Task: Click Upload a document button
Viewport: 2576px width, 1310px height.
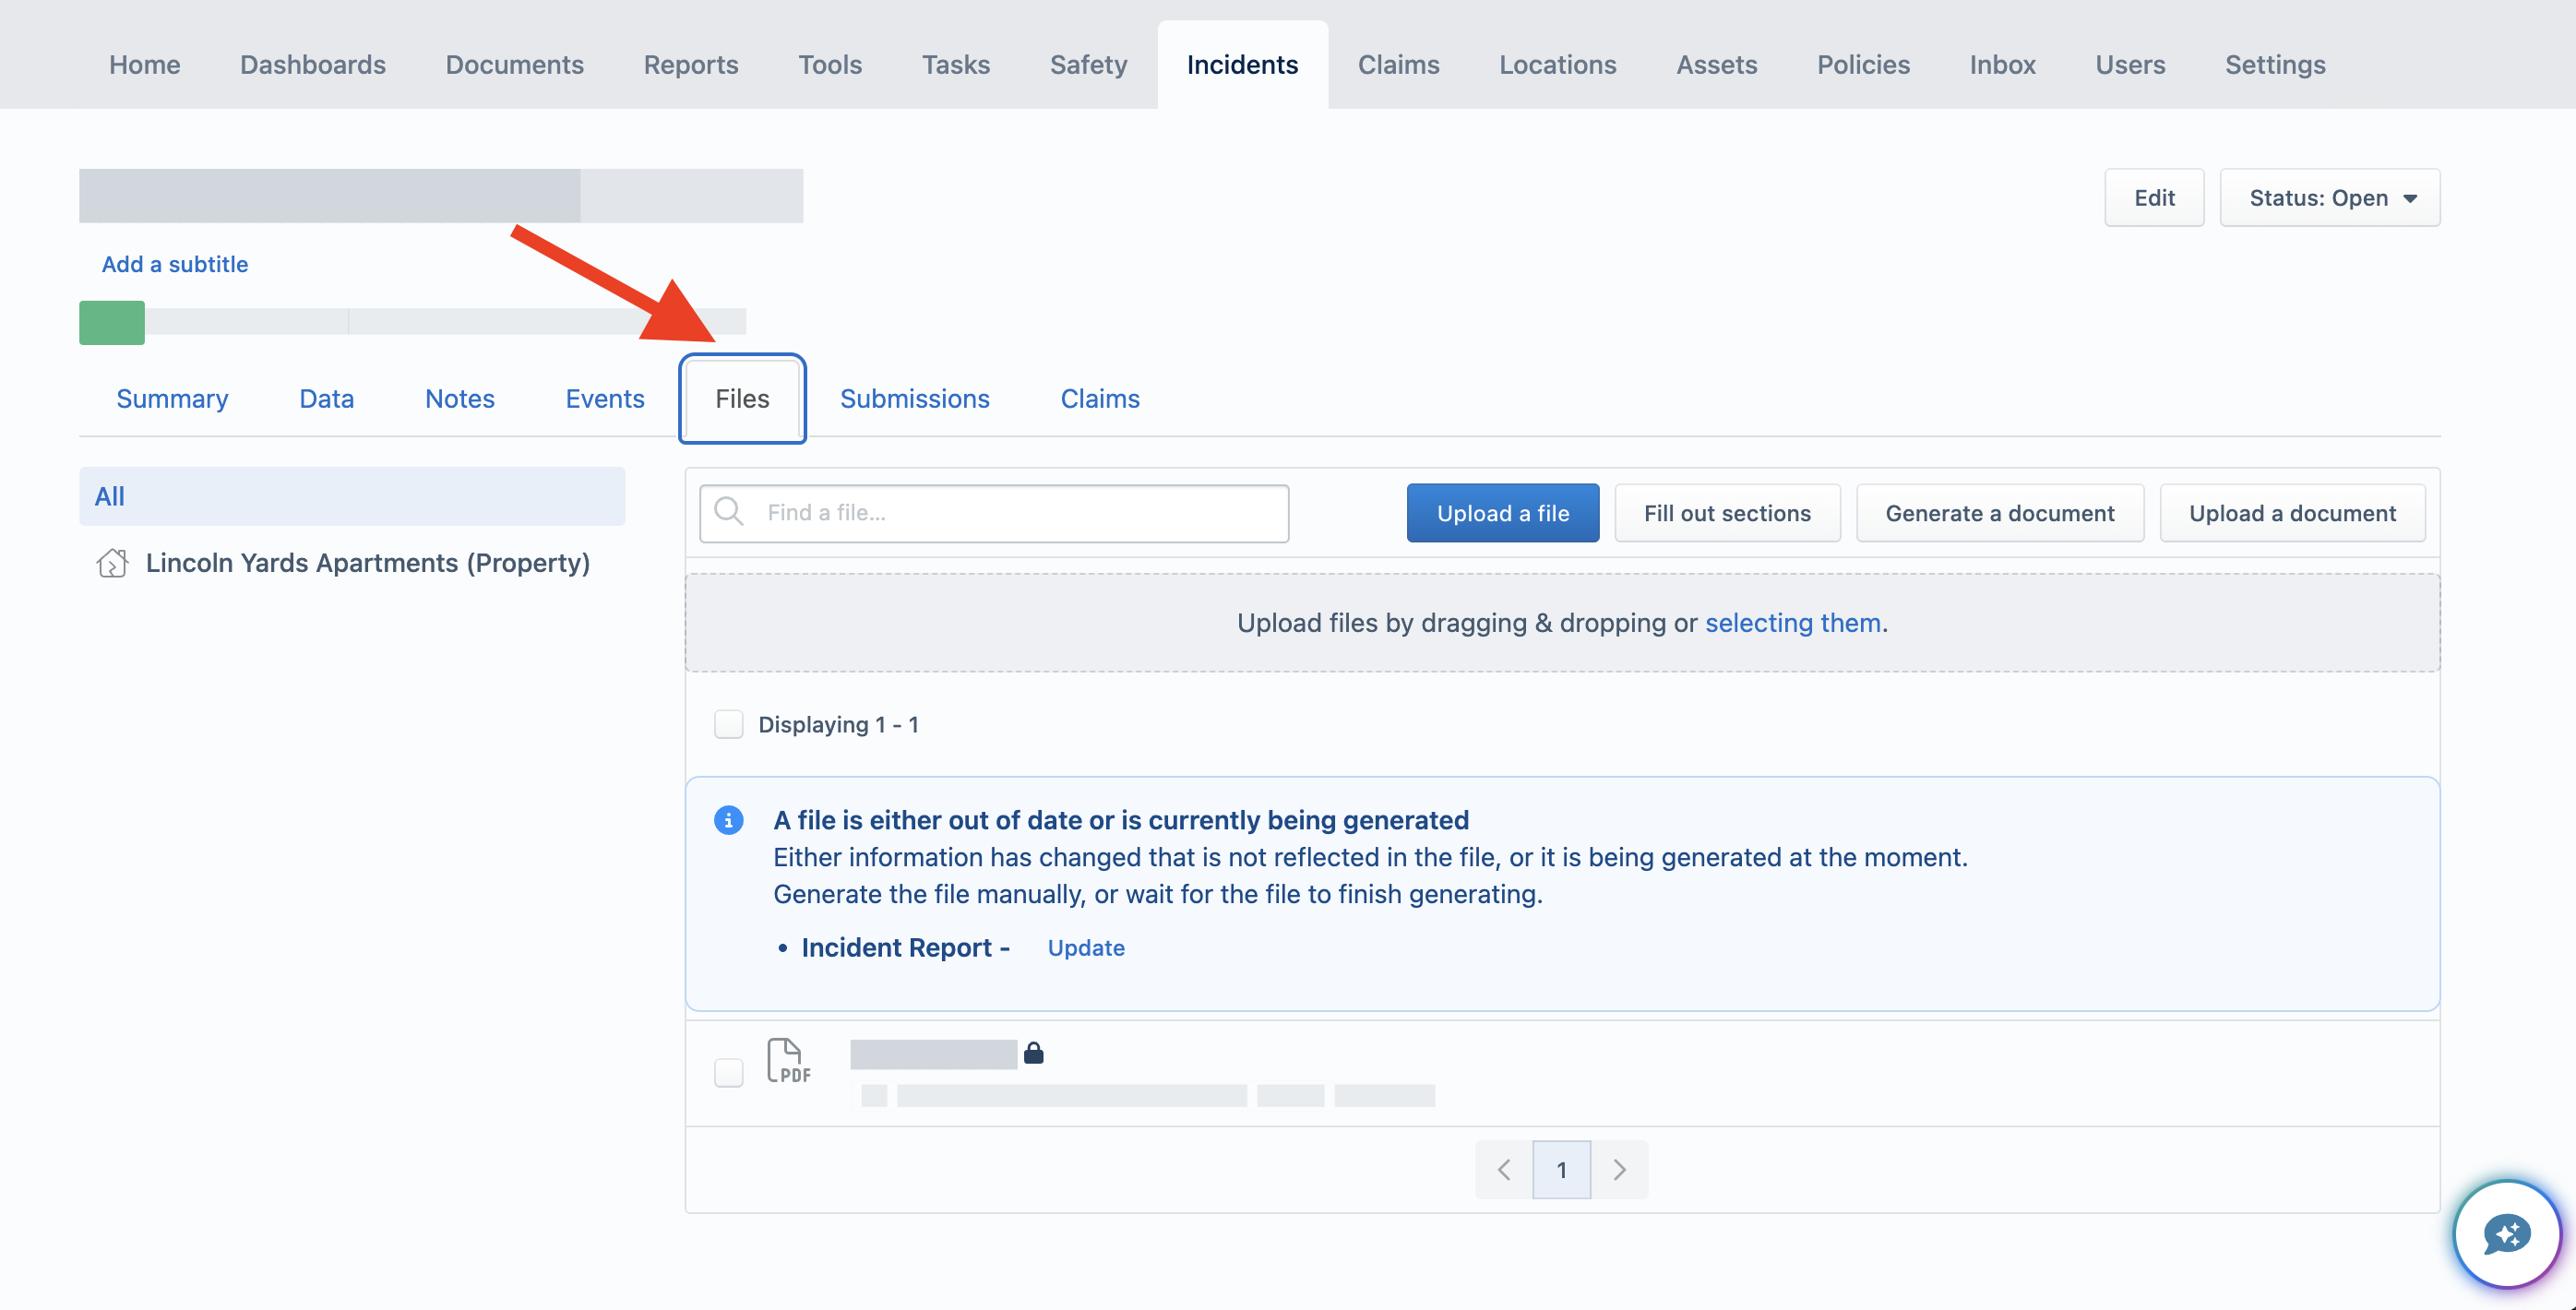Action: pyautogui.click(x=2292, y=513)
